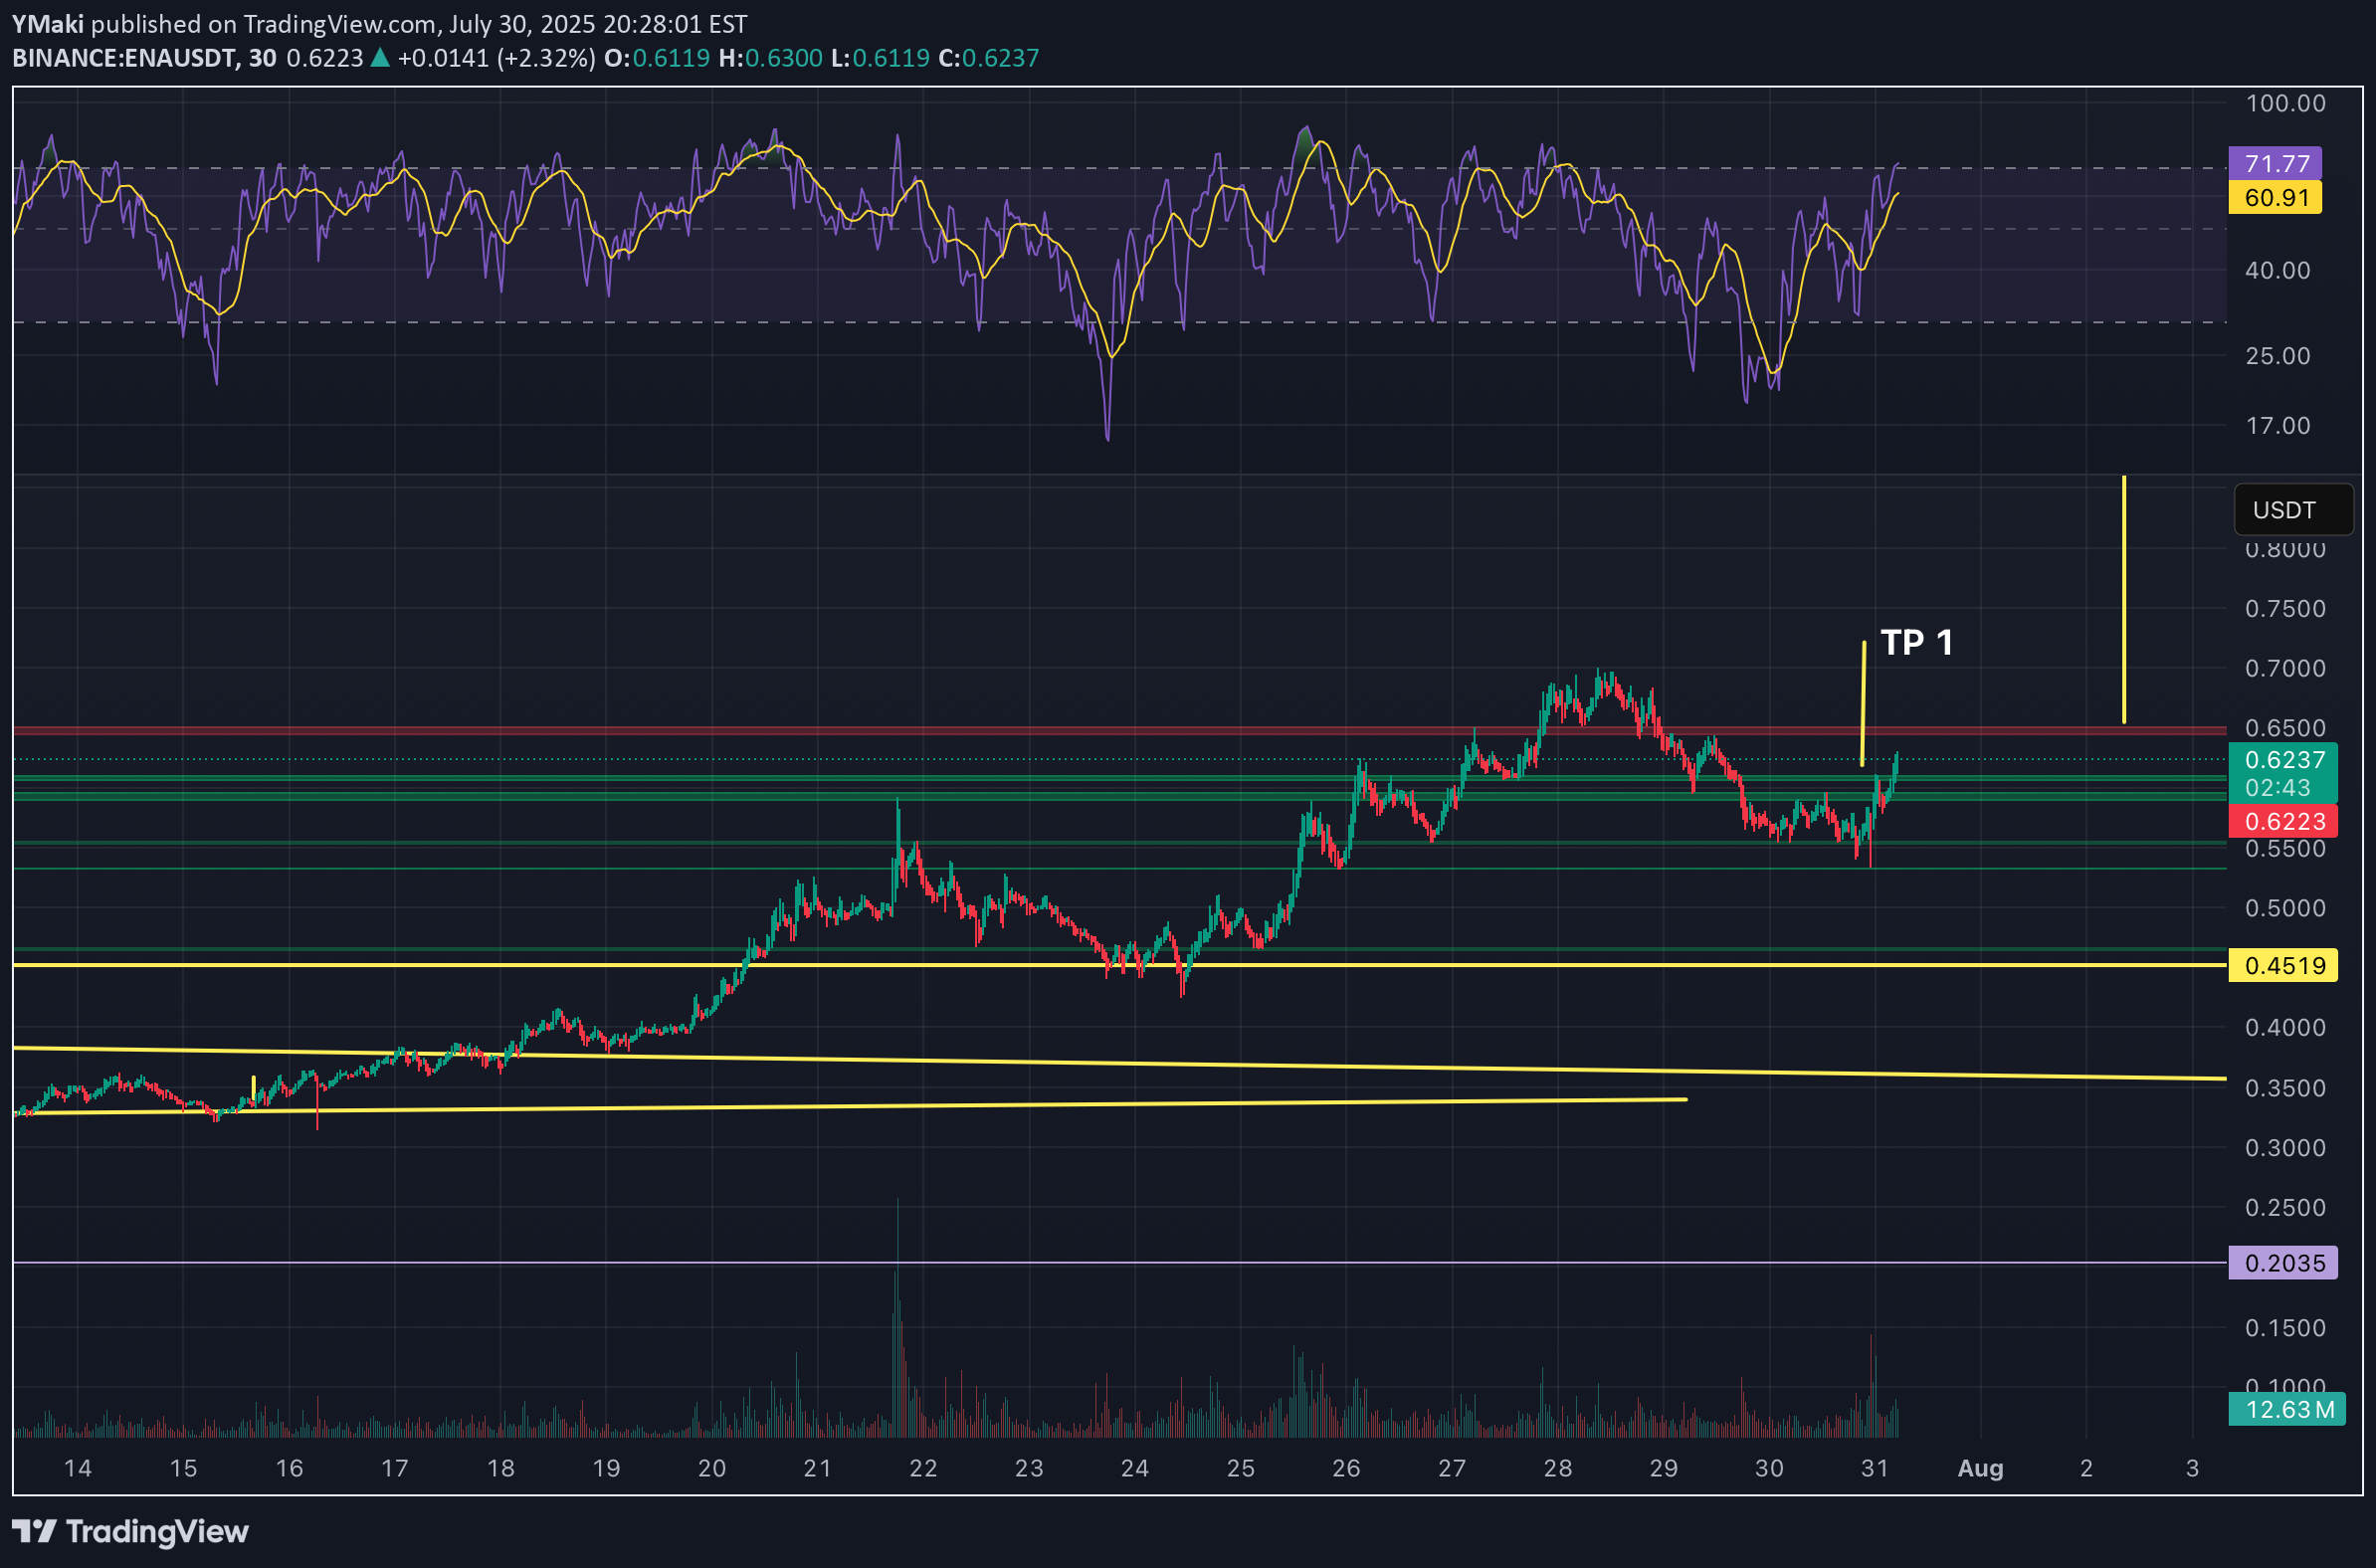Click the yellow RSI MA value 60.91
Image resolution: width=2376 pixels, height=1568 pixels.
tap(2275, 197)
